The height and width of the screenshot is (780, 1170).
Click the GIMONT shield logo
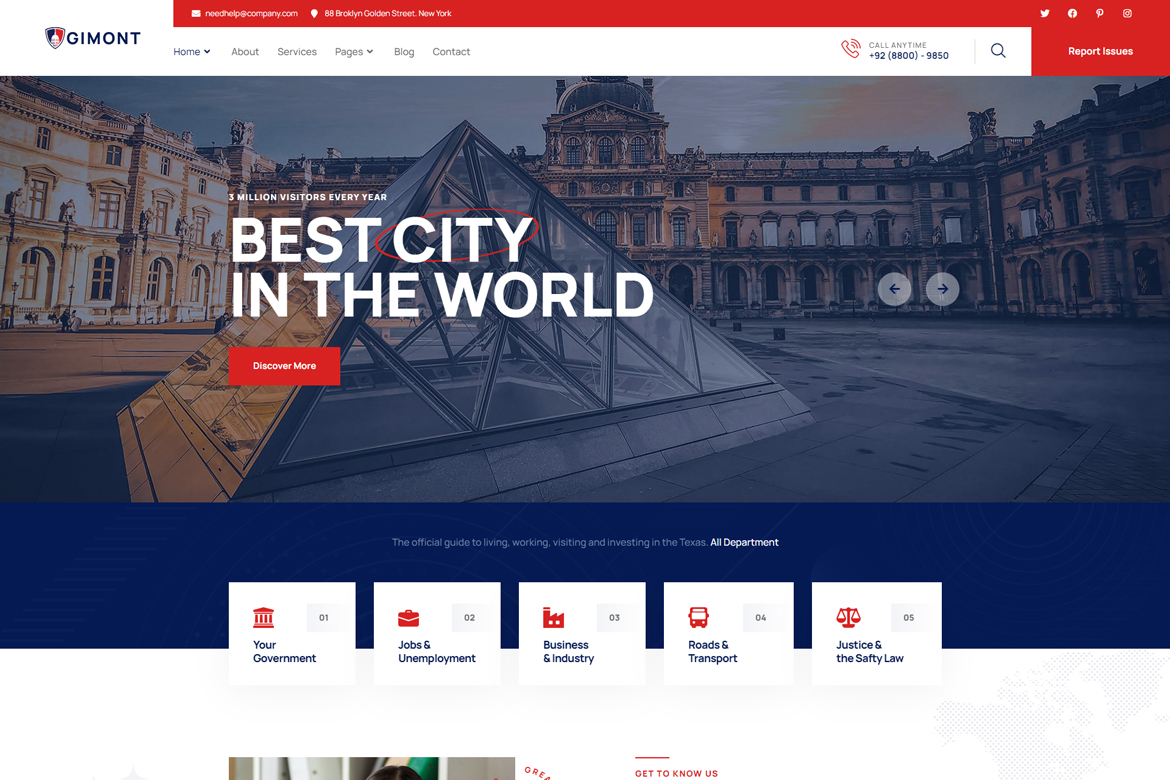pyautogui.click(x=54, y=36)
